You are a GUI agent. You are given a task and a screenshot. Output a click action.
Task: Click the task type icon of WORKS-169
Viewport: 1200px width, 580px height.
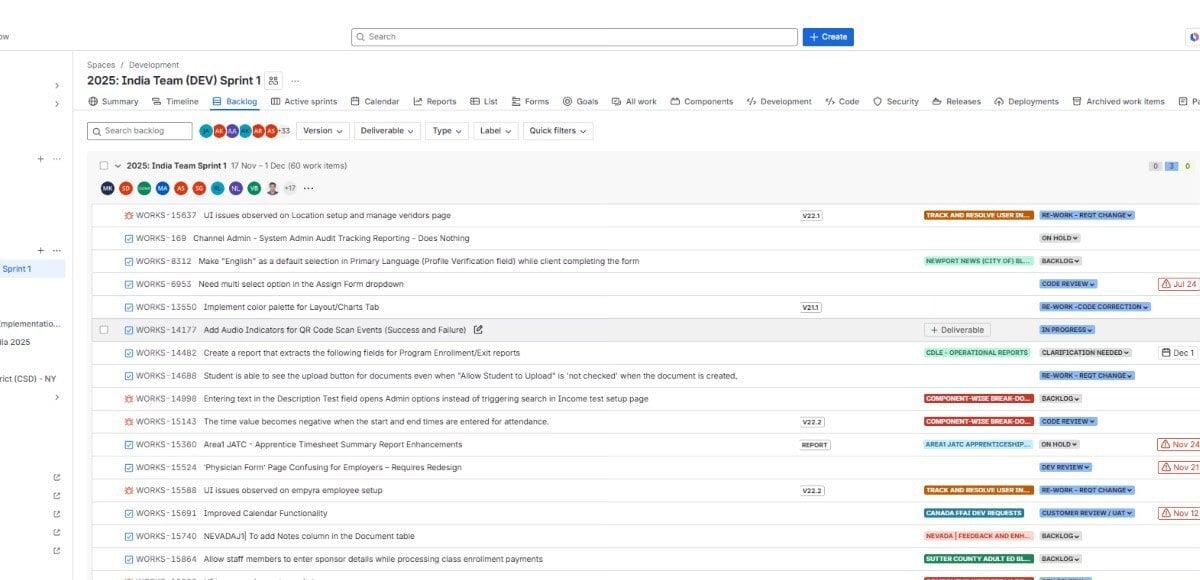[129, 238]
